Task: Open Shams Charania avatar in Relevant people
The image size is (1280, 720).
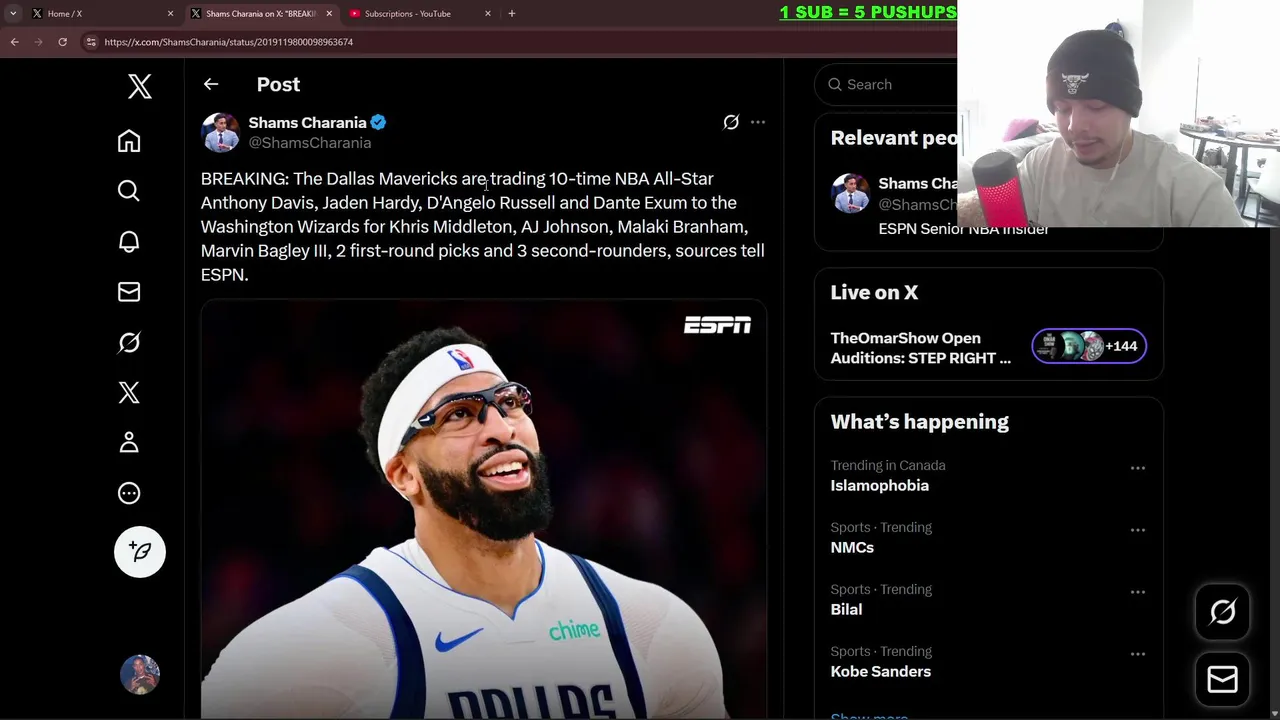Action: [x=850, y=193]
